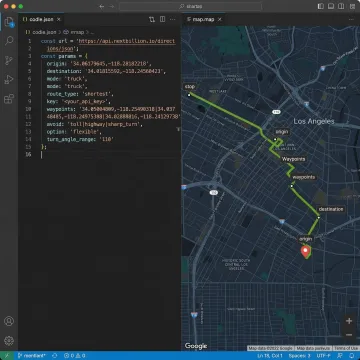Click the stop label on the map
Image resolution: width=360 pixels, height=360 pixels.
click(x=190, y=87)
